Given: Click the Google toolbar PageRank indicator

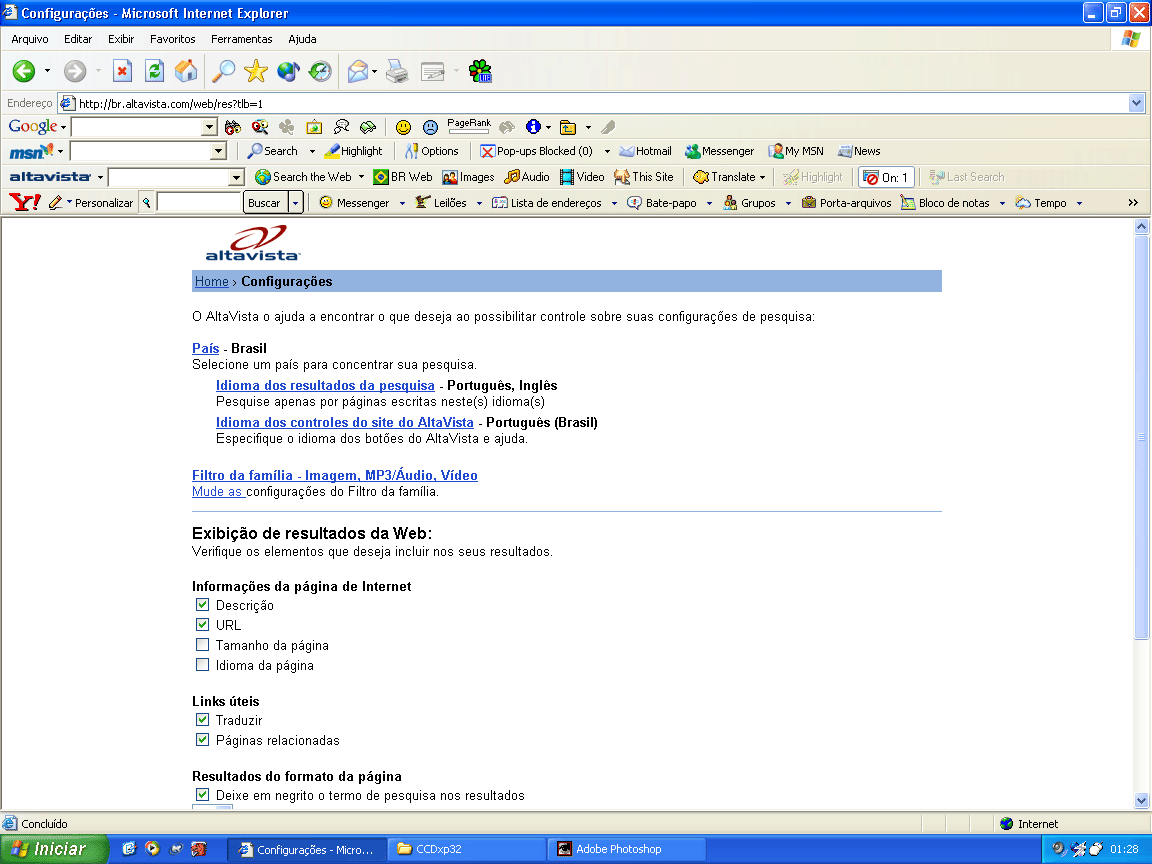Looking at the screenshot, I should click(469, 126).
